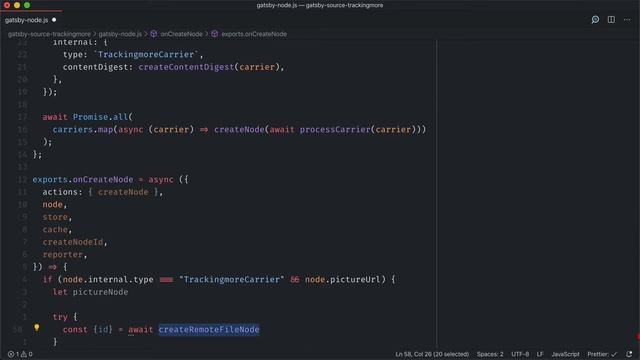
Task: Click the store parameter
Action: point(55,217)
